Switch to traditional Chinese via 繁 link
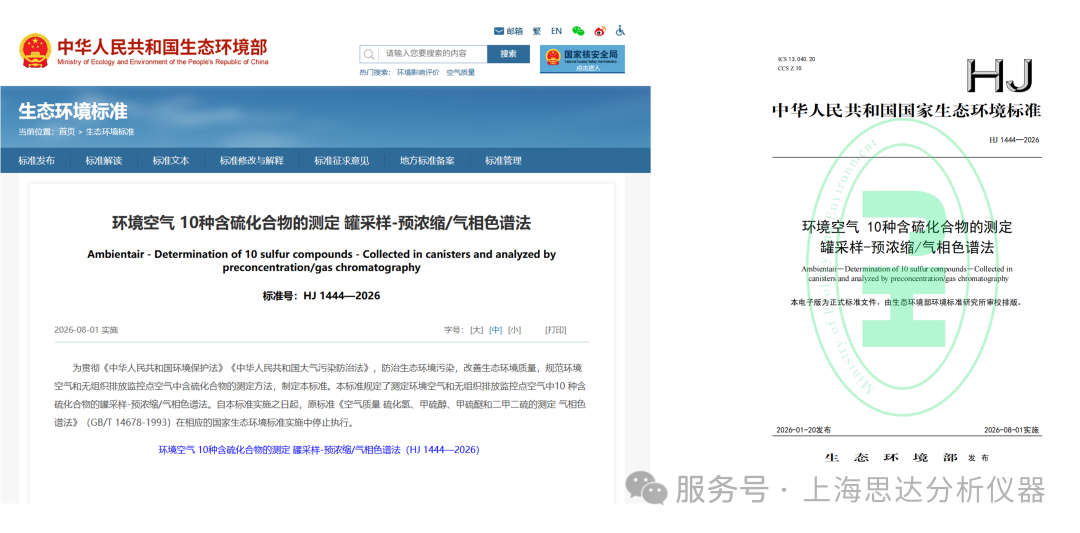This screenshot has width=1080, height=533. pos(537,31)
